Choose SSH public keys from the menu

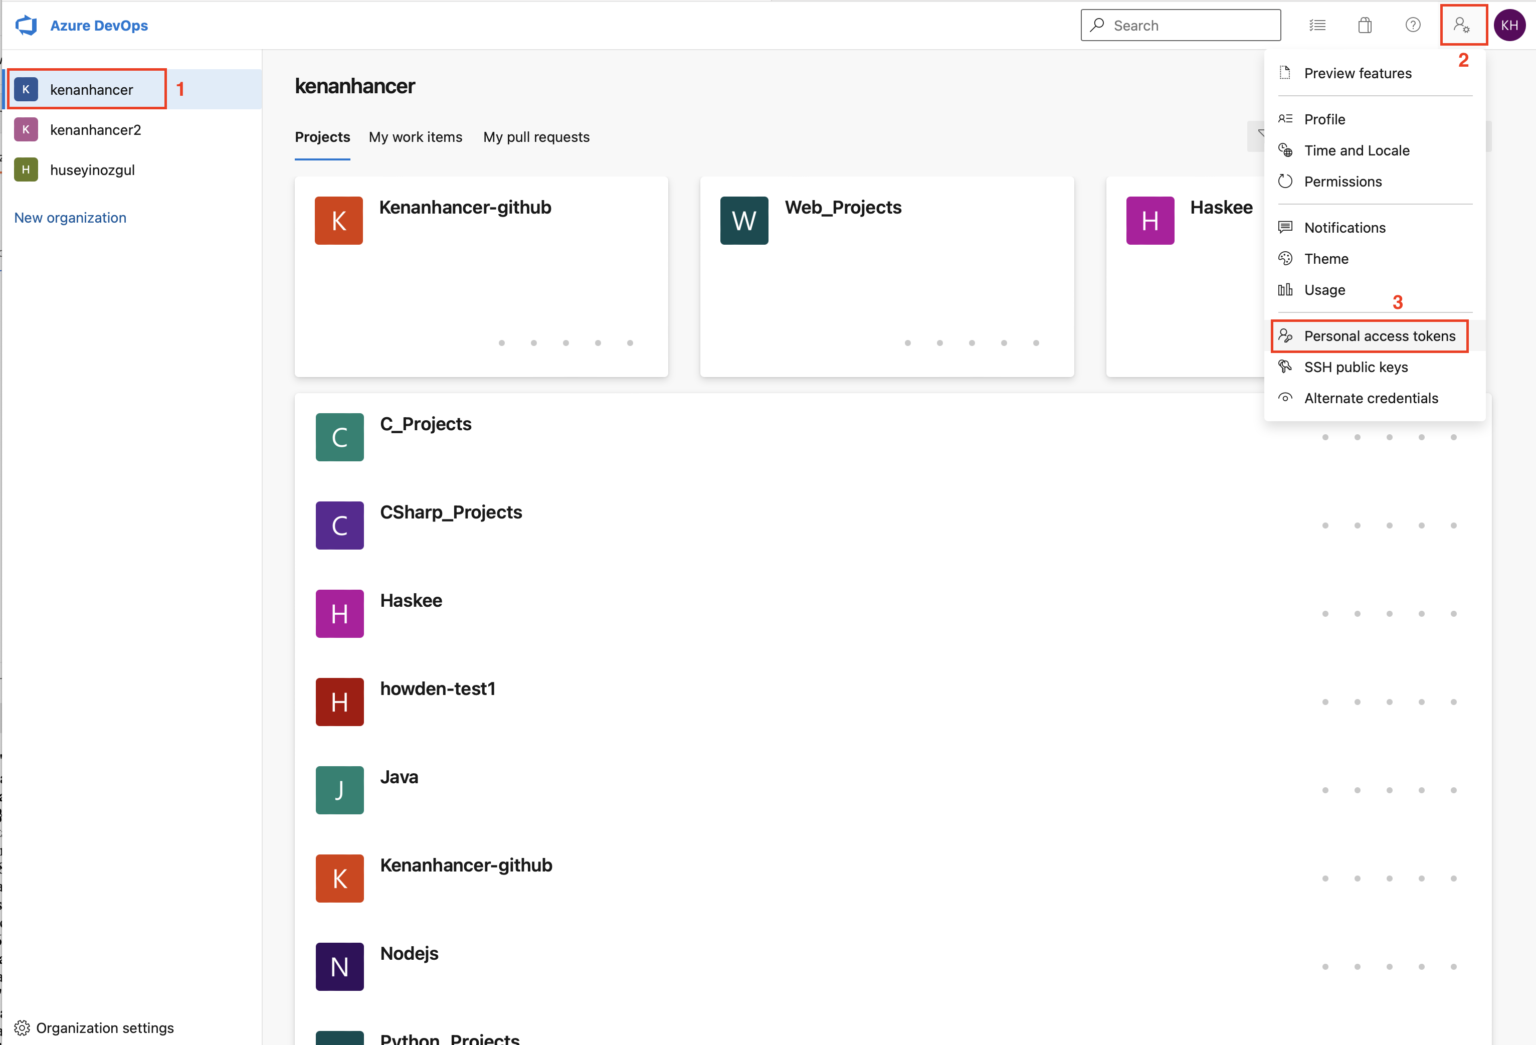point(1356,367)
